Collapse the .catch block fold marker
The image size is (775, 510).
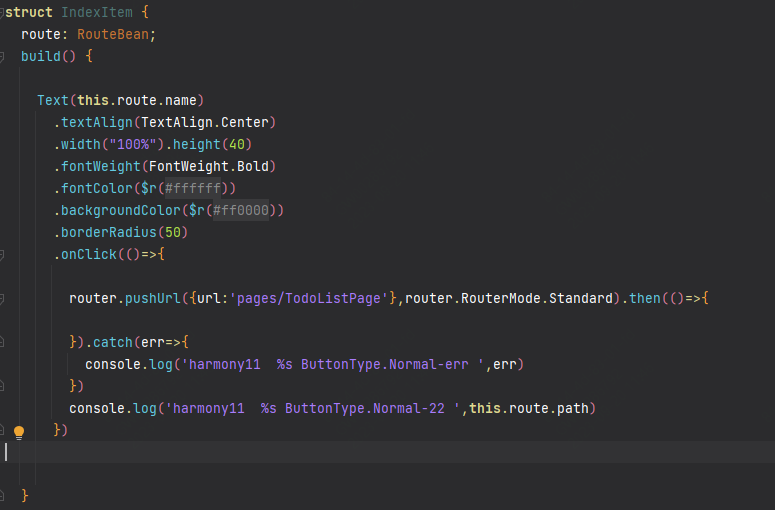[x=1, y=342]
